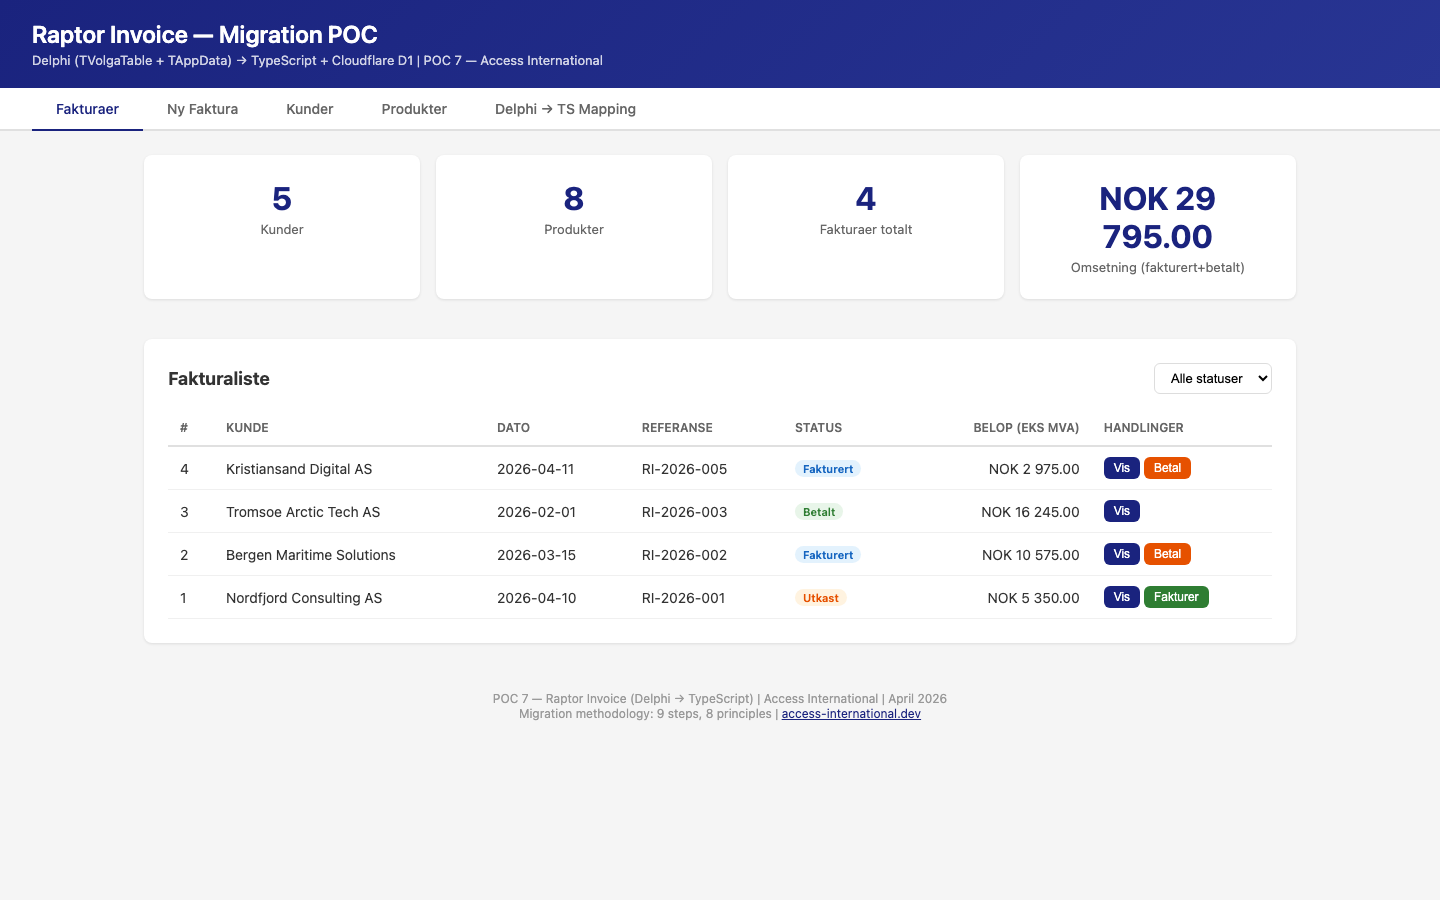Screen dimensions: 1440x900
Task: Go to the Produkter tab
Action: 414,109
